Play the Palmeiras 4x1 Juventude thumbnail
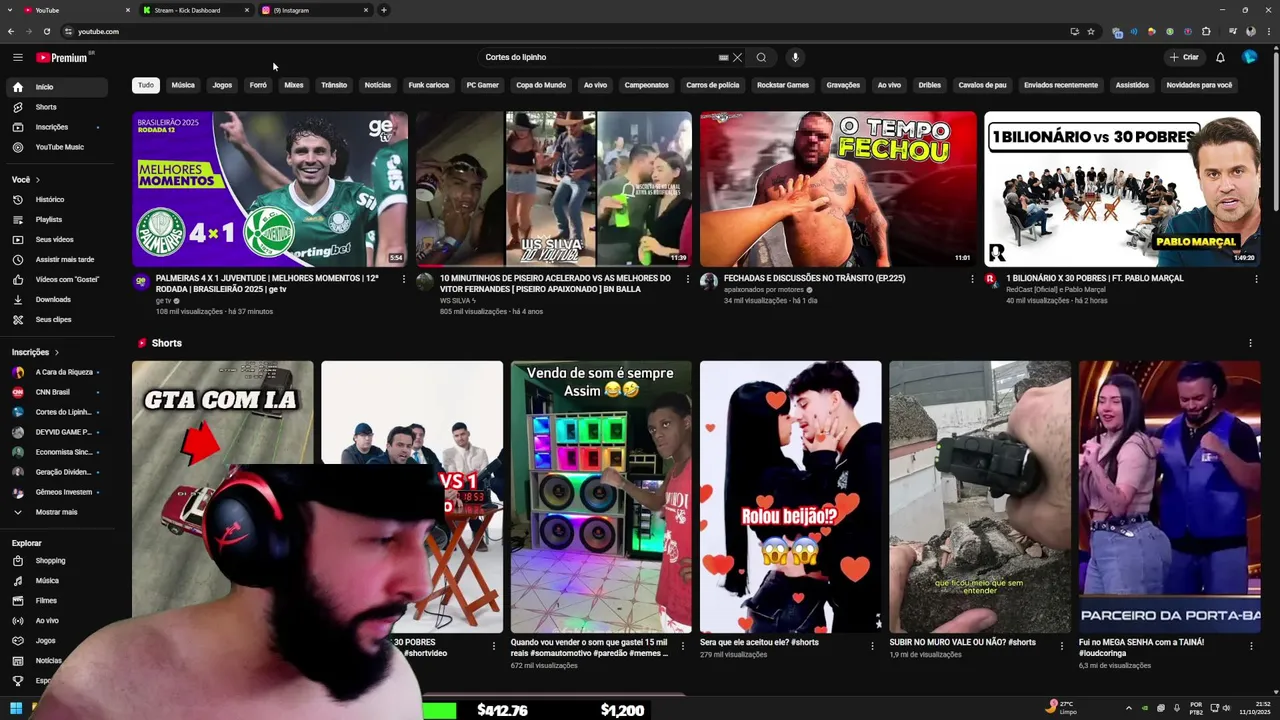The image size is (1280, 720). [x=270, y=189]
